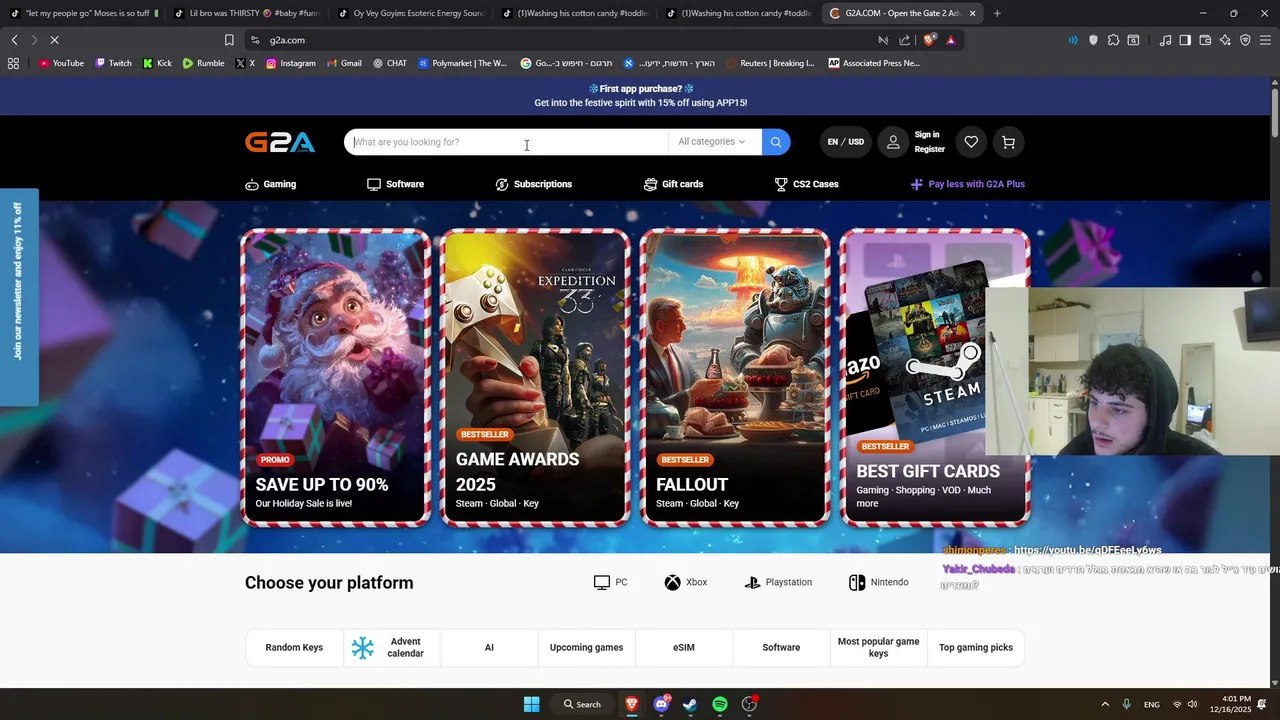The image size is (1280, 720).
Task: Toggle the browser sidebar panel icon
Action: (x=1185, y=40)
